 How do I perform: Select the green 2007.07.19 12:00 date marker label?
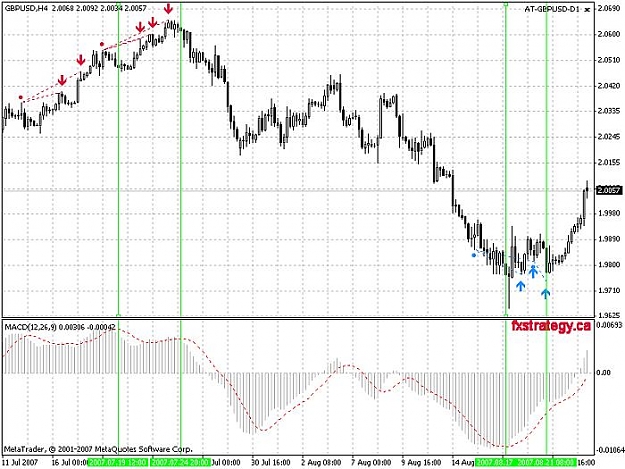click(x=118, y=463)
